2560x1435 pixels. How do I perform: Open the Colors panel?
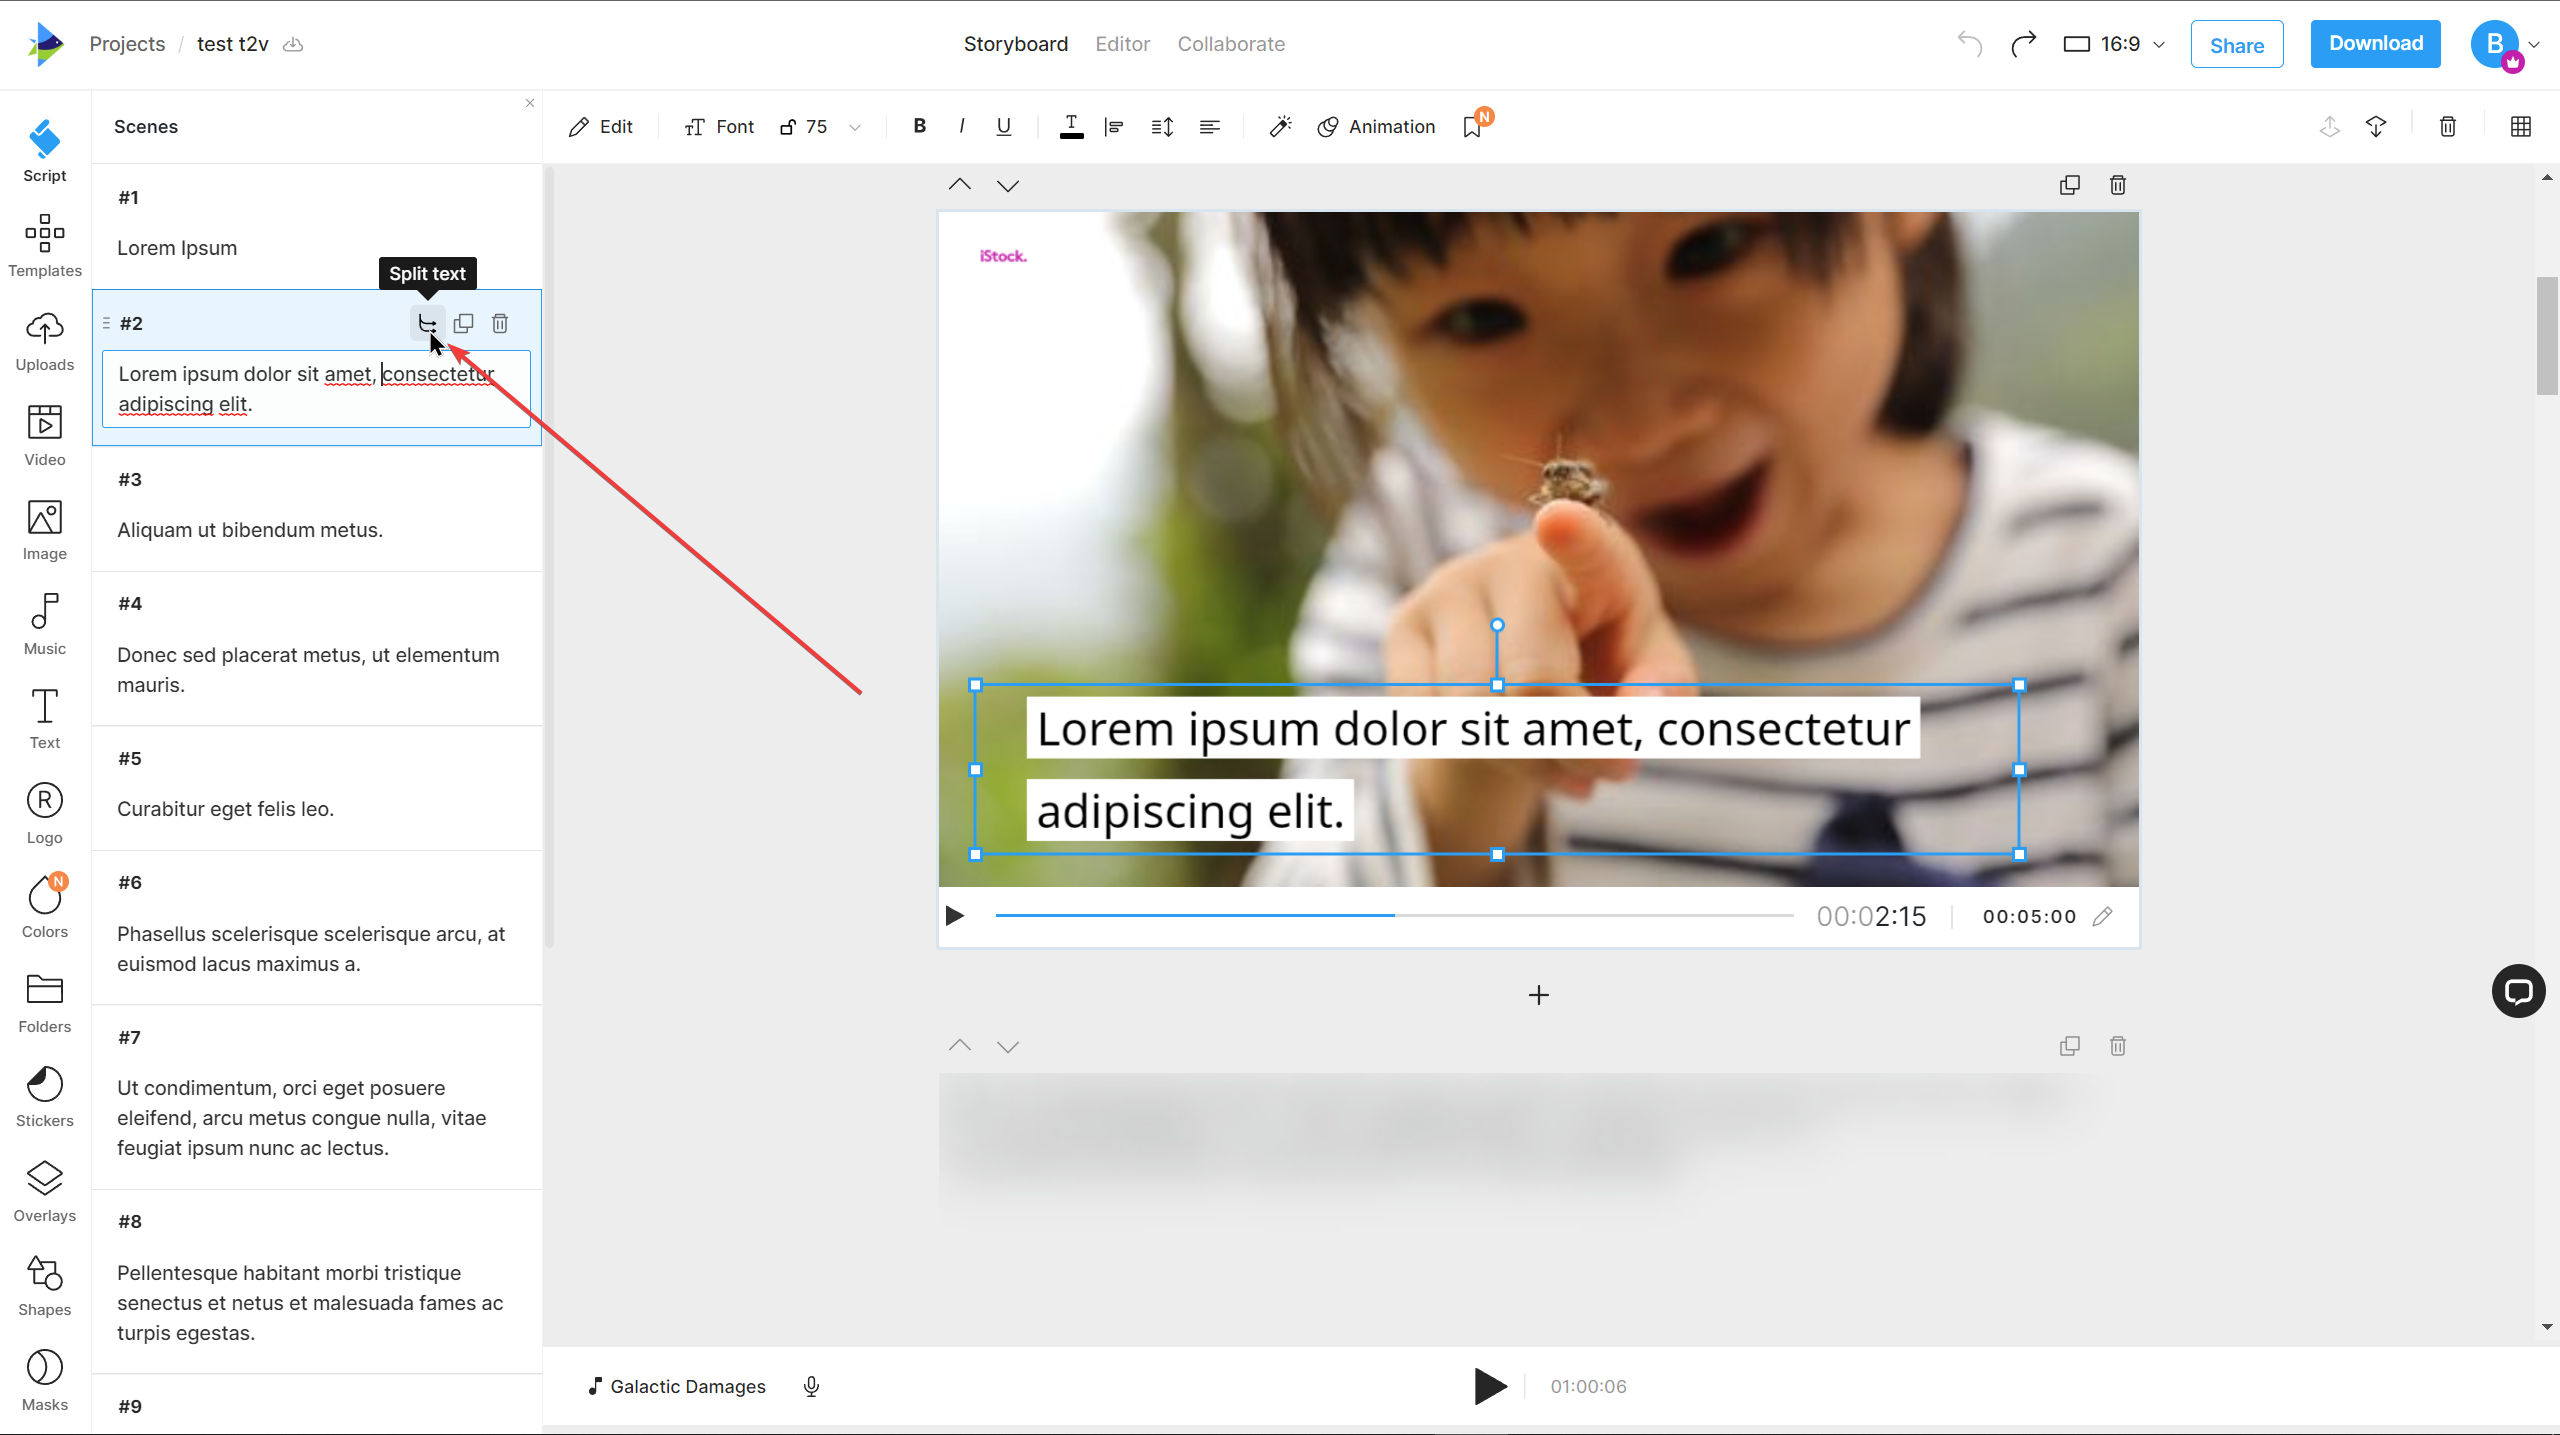point(45,907)
